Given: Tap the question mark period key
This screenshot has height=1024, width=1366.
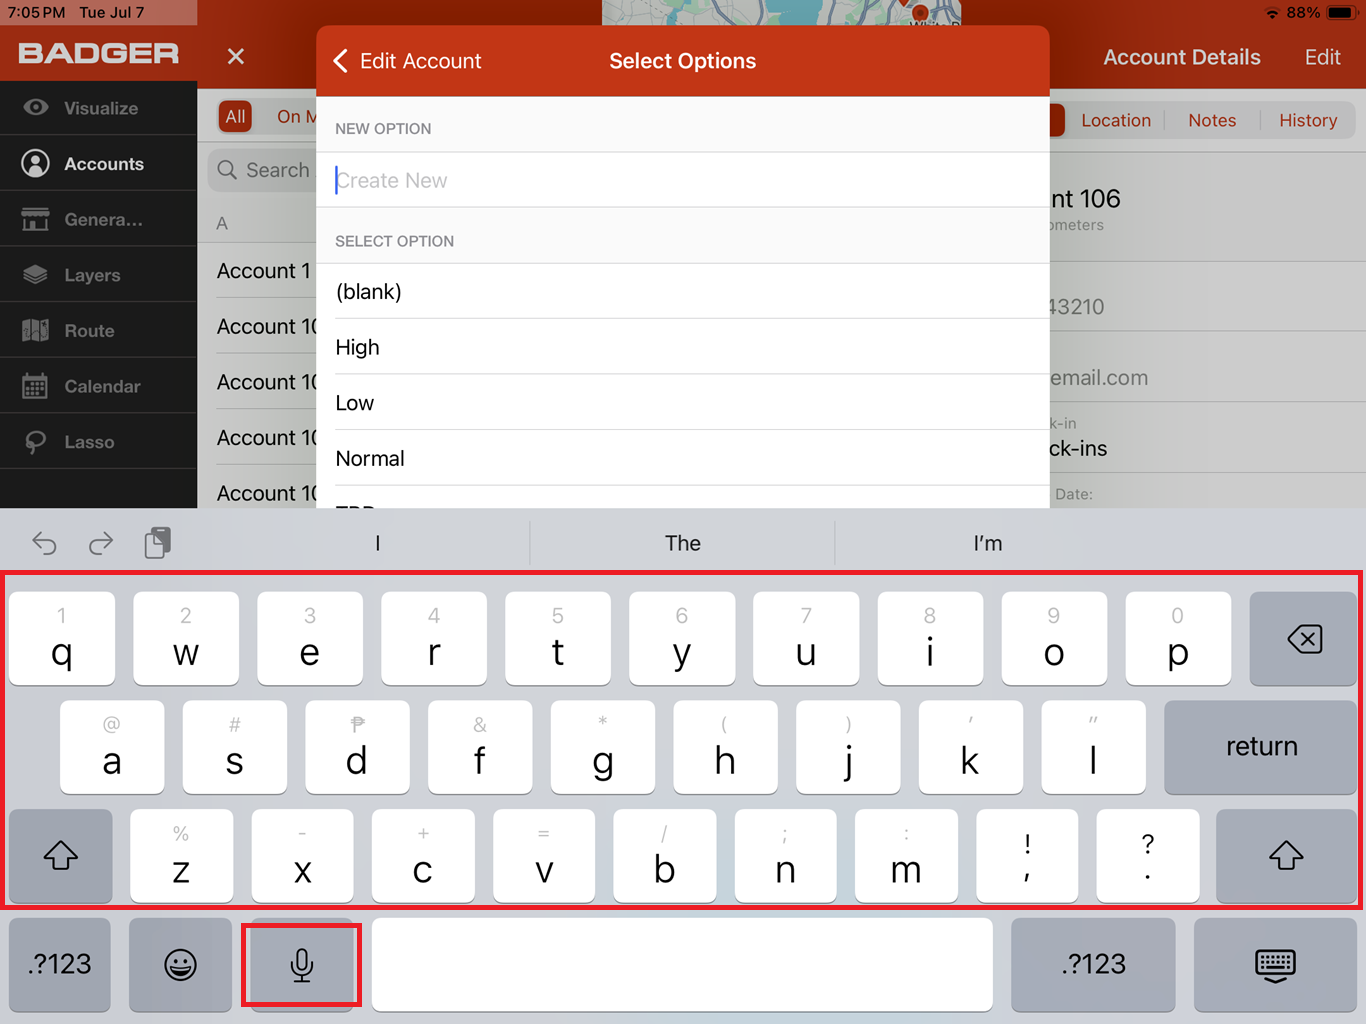Looking at the screenshot, I should [1147, 855].
